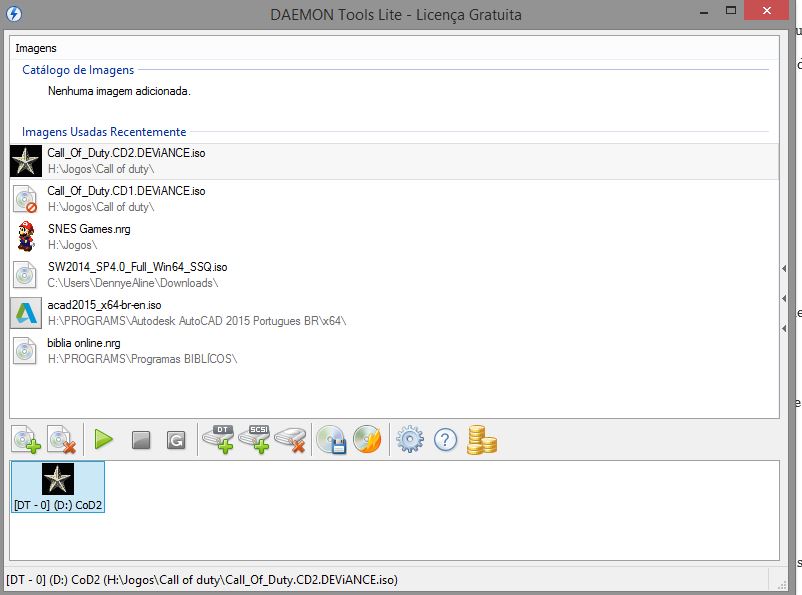Open Burn image with Astroburn icon
Viewport: 802px width, 595px height.
click(367, 439)
